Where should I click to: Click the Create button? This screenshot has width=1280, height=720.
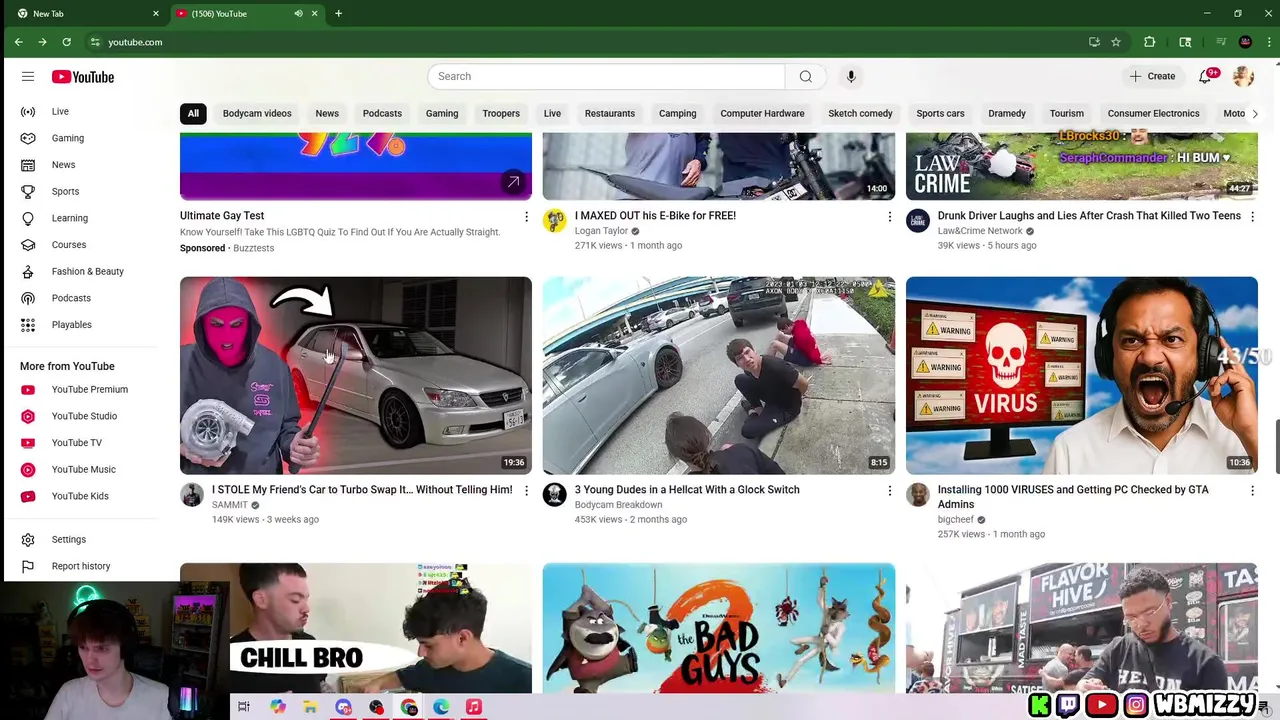click(x=1153, y=76)
